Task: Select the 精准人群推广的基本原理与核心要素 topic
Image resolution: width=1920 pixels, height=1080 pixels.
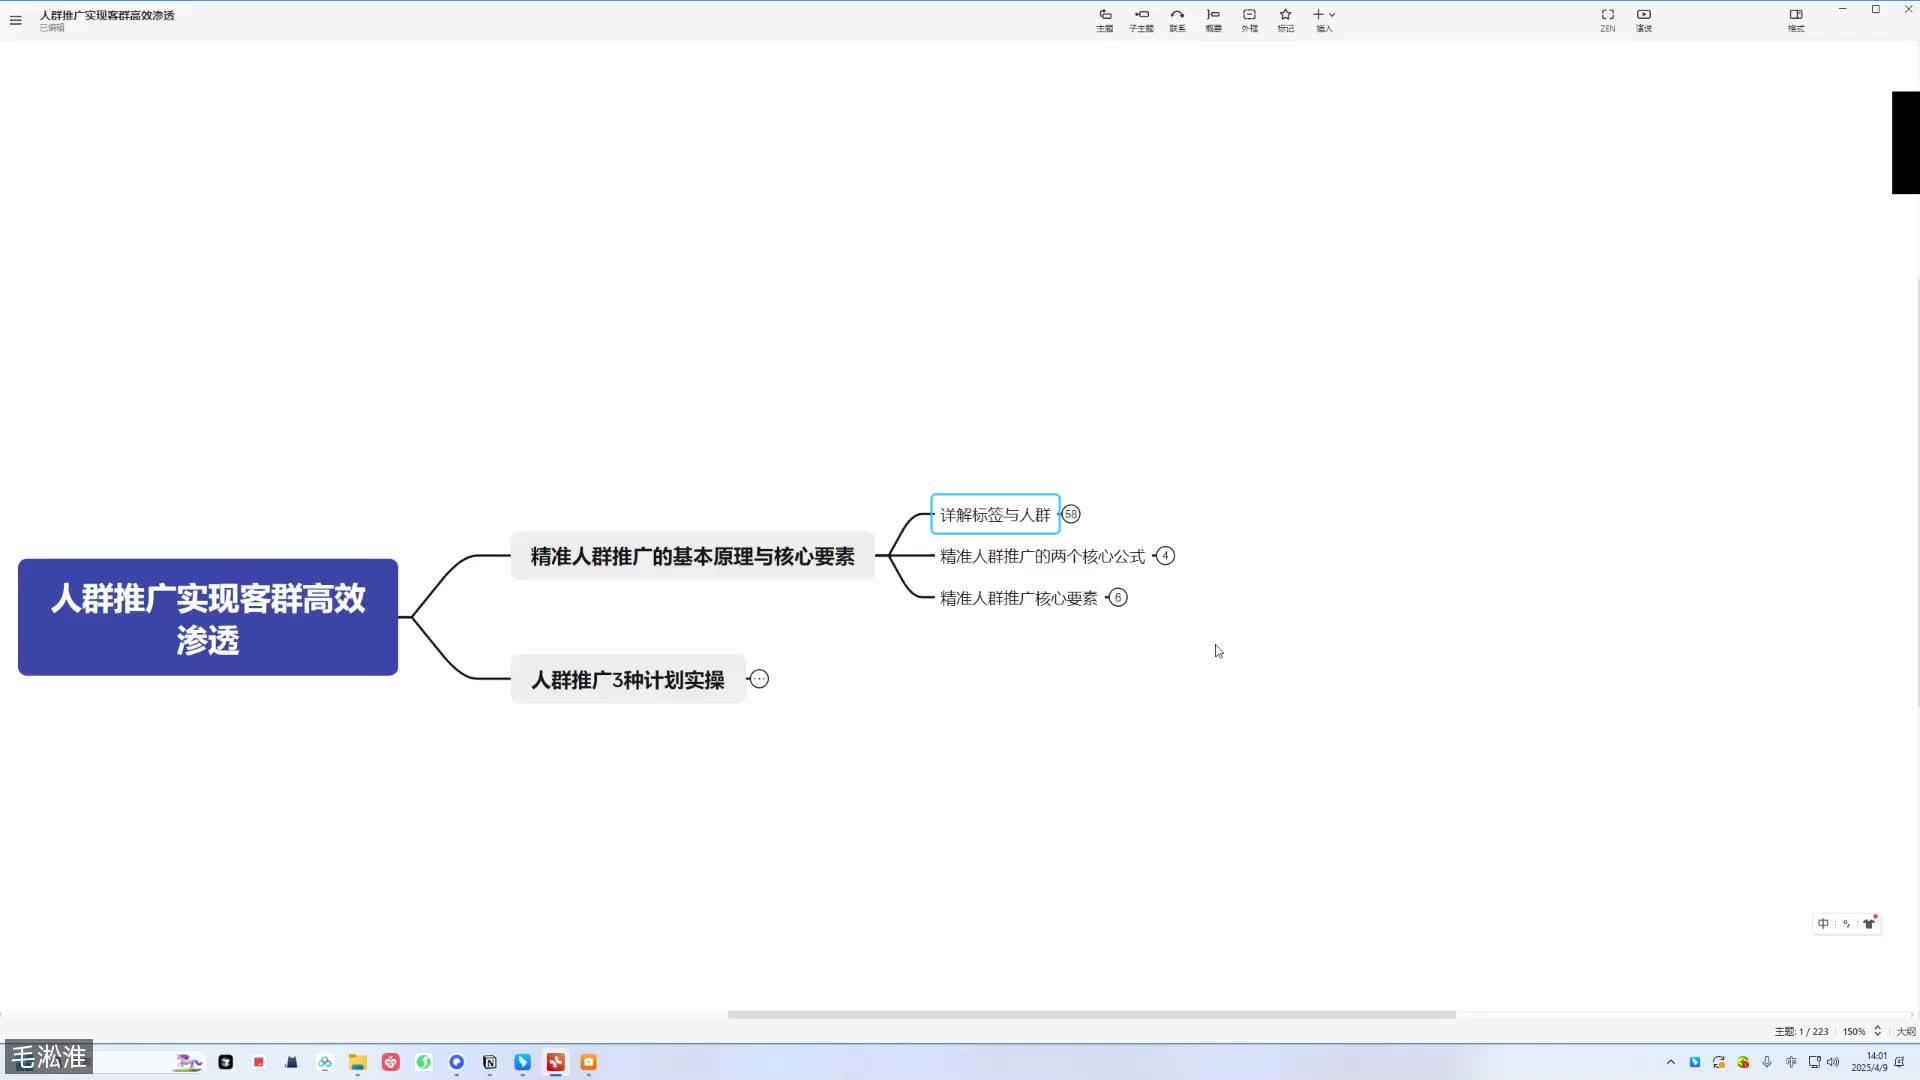Action: (x=692, y=556)
